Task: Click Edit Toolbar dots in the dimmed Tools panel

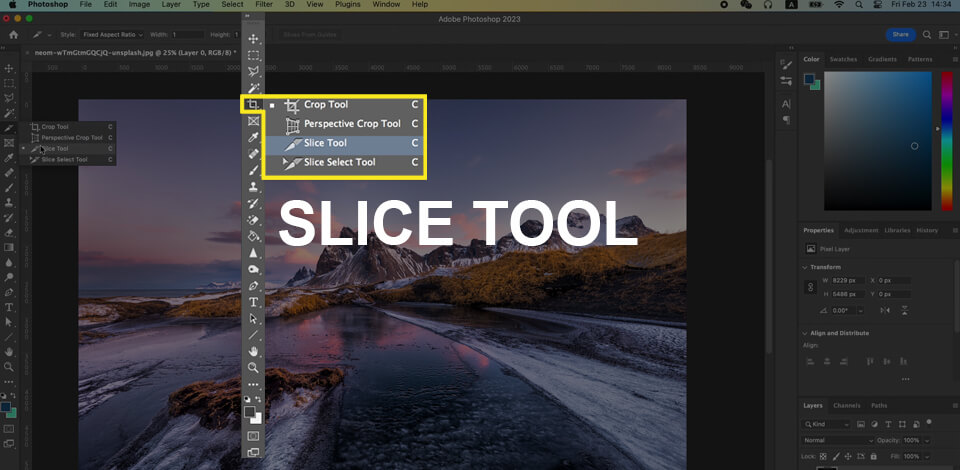Action: point(9,382)
